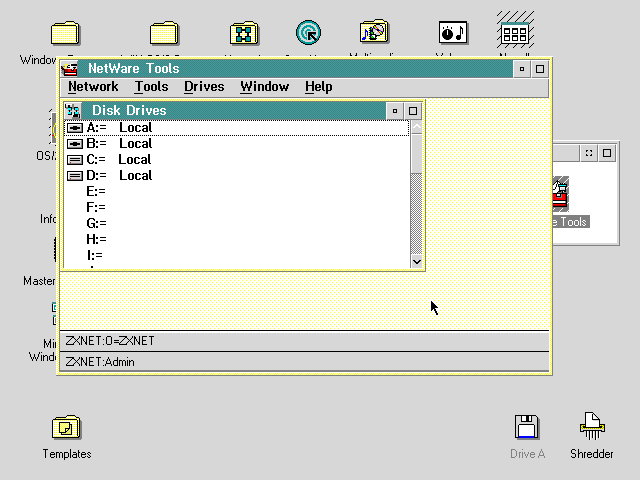This screenshot has width=640, height=480.
Task: Maximize the Disk Drives child window
Action: (413, 111)
